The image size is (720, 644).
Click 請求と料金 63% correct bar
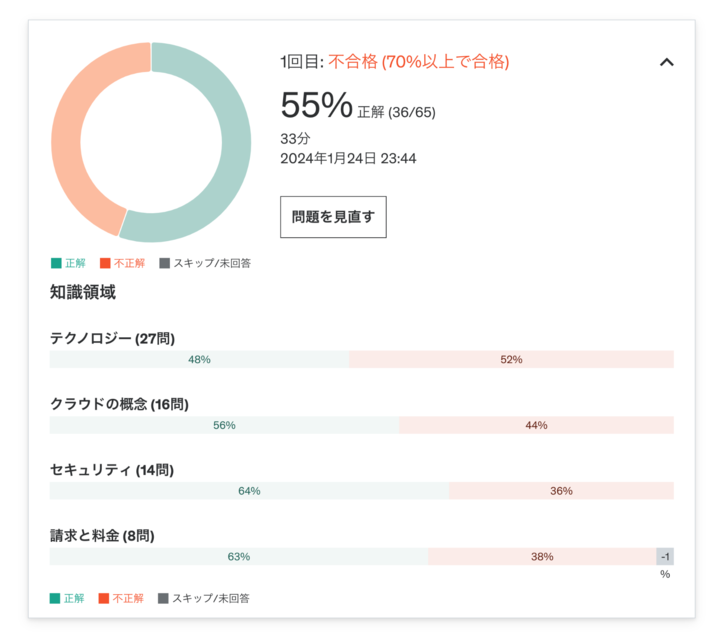(x=238, y=557)
